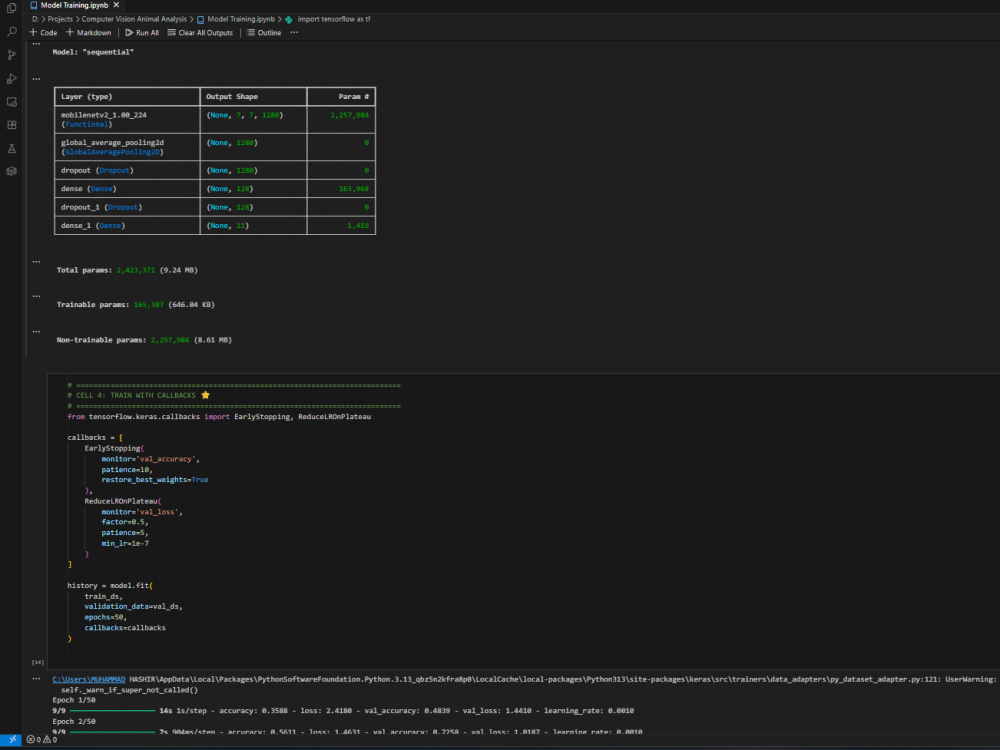The image size is (1000, 750).
Task: Click the Epoch 1/50 training progress bar
Action: click(x=112, y=710)
